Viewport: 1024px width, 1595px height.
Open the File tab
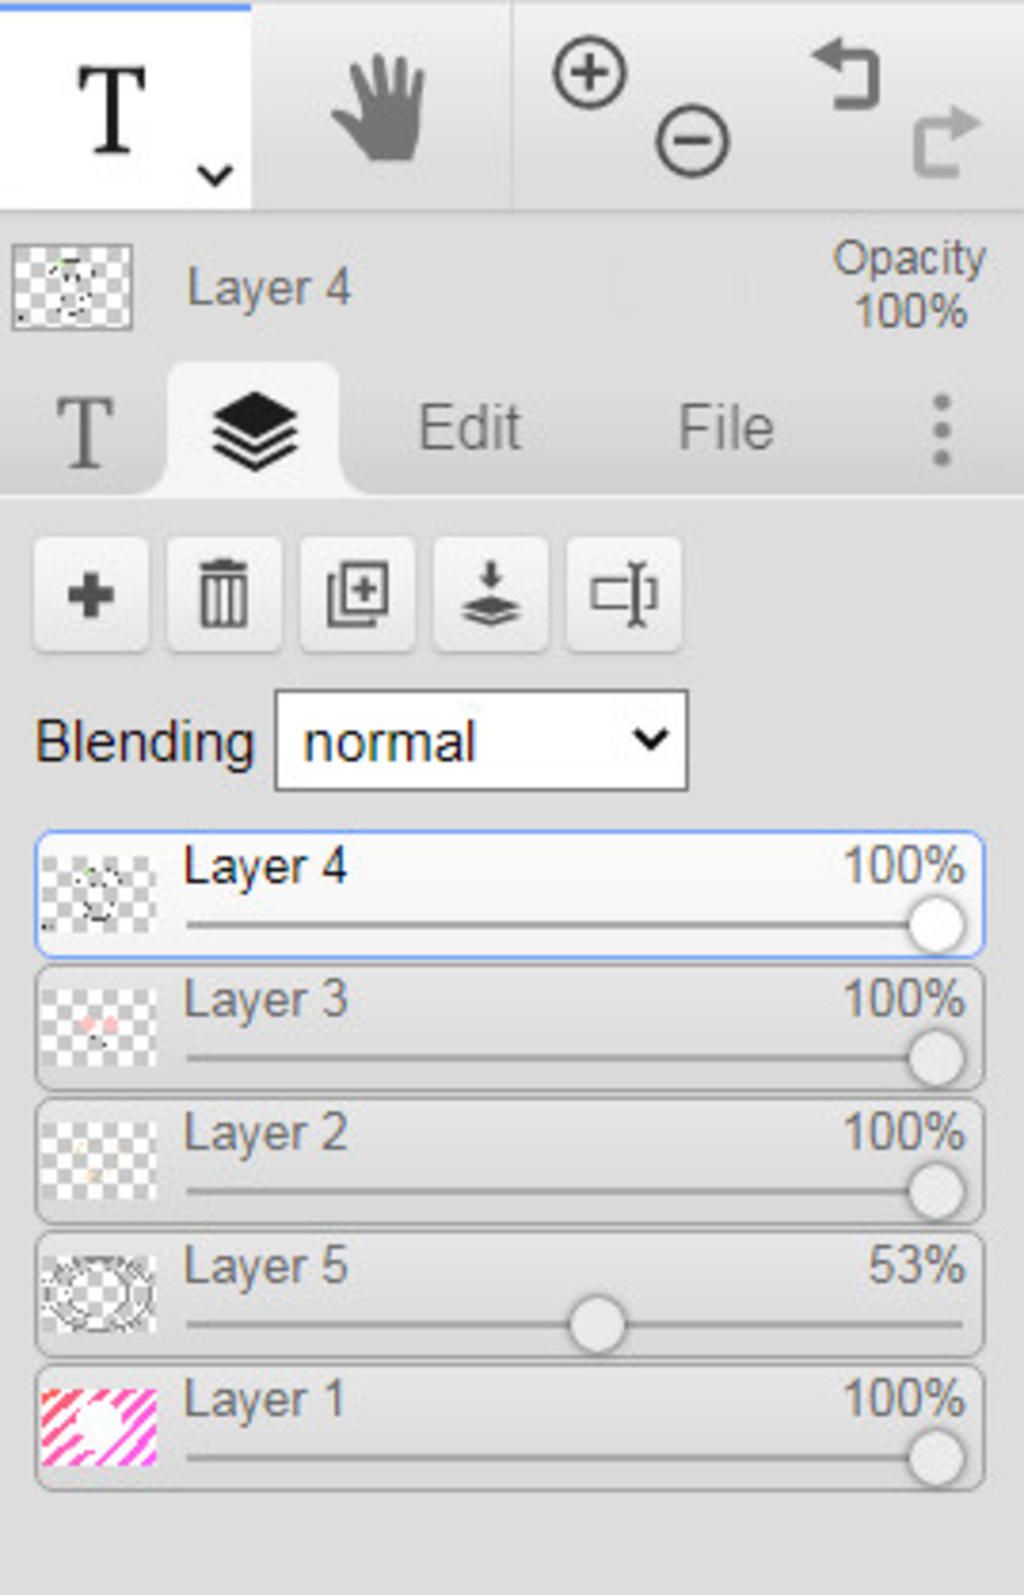[726, 428]
